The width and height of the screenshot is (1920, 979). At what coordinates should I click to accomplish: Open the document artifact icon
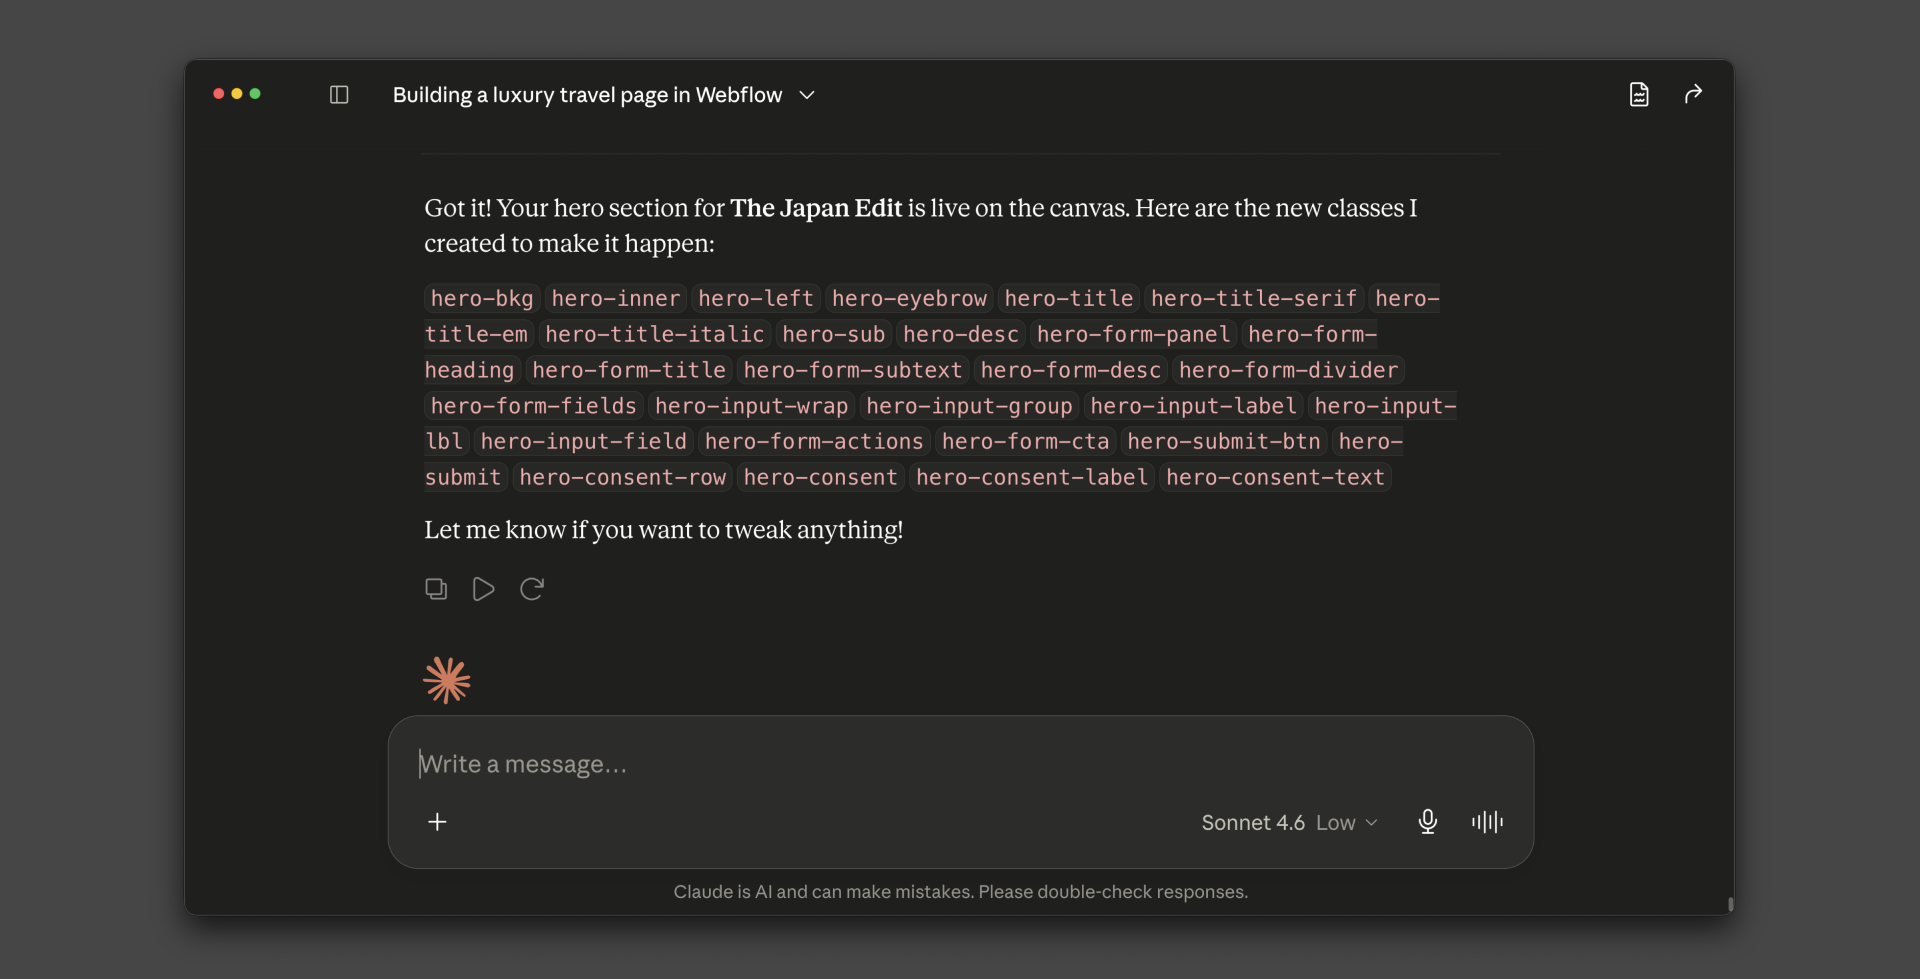1639,95
